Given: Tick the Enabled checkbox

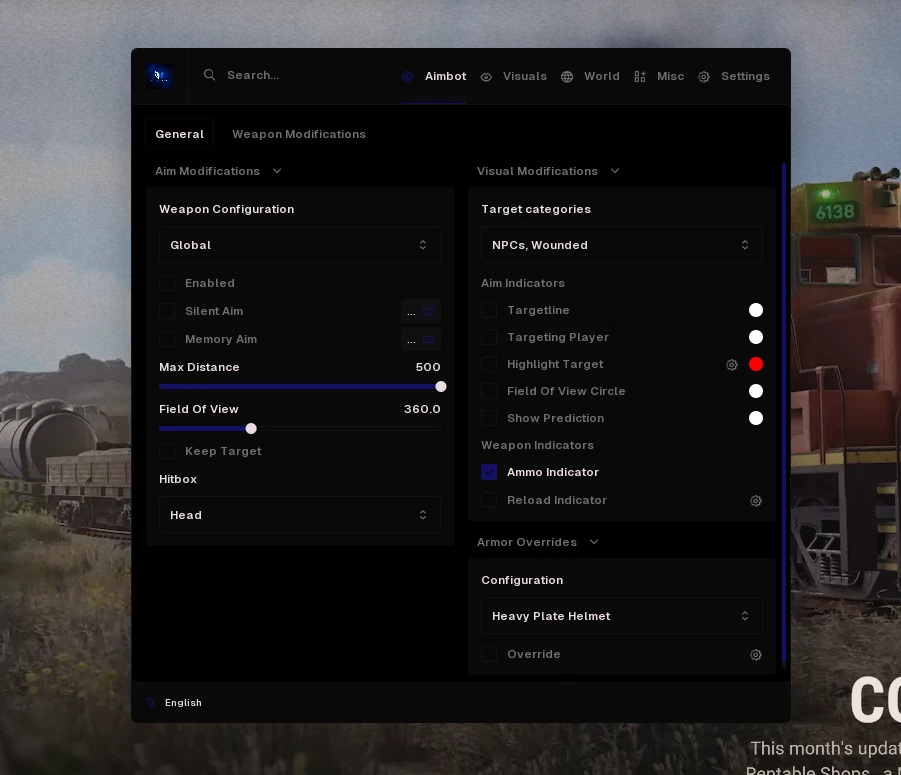Looking at the screenshot, I should click(167, 283).
